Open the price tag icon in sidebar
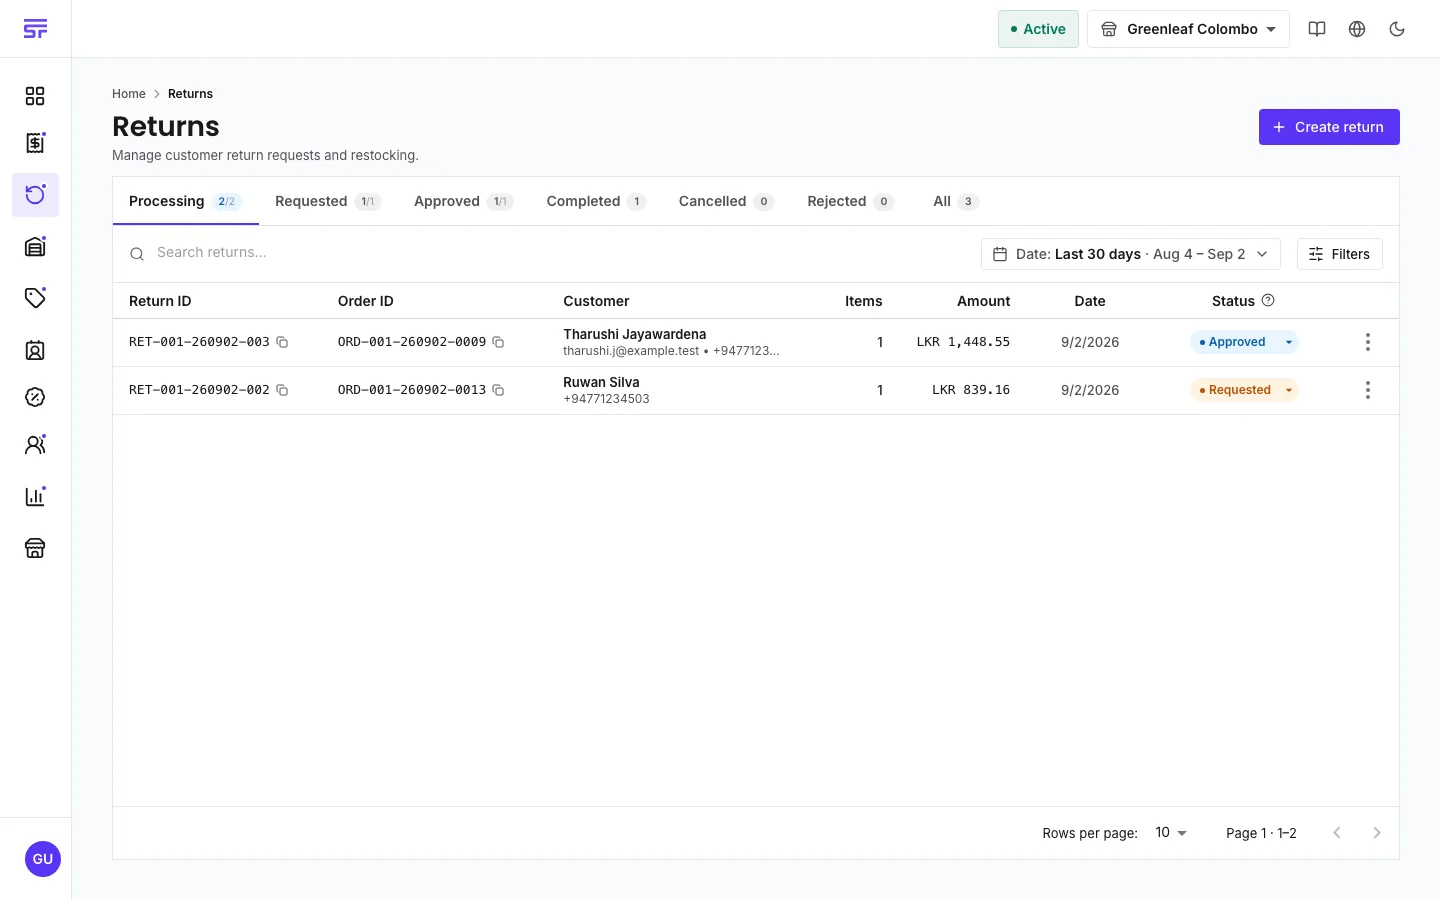The width and height of the screenshot is (1440, 900). 35,298
